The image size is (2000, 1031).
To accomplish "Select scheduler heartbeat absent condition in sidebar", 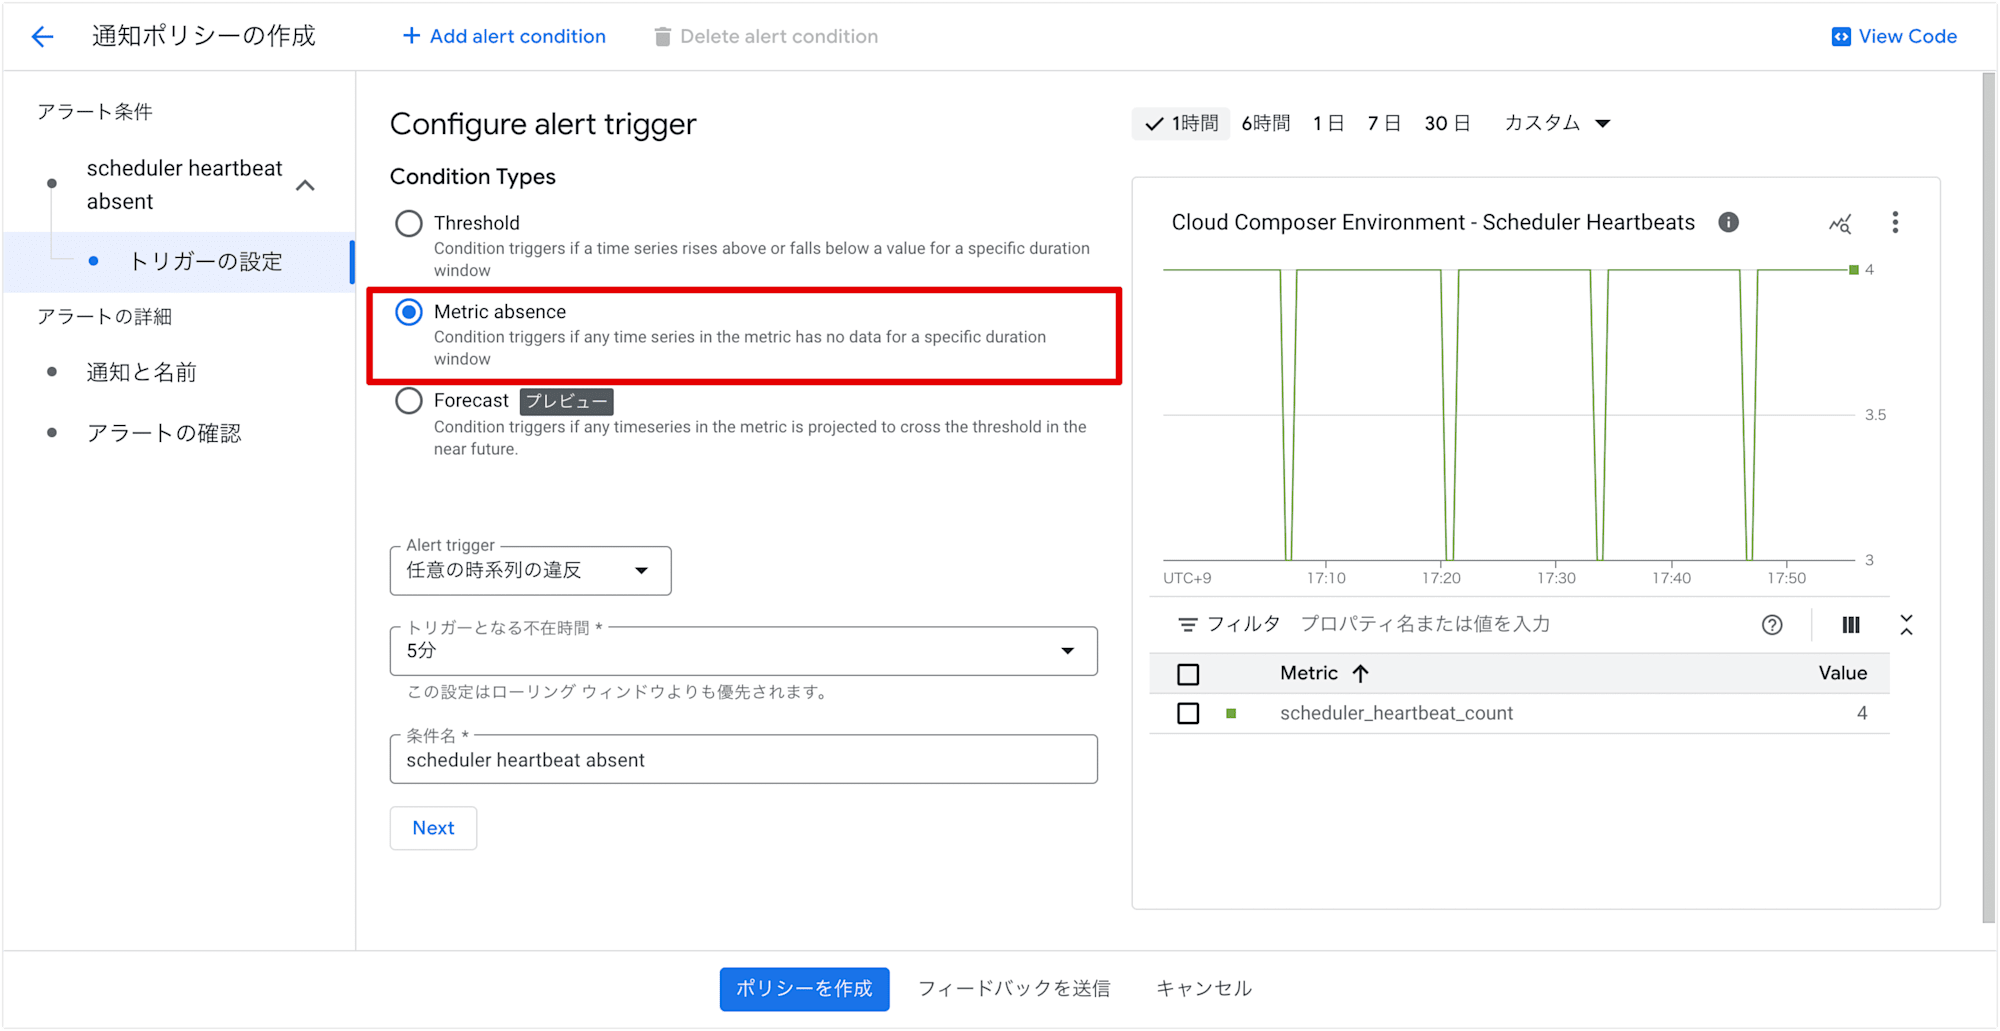I will 184,185.
